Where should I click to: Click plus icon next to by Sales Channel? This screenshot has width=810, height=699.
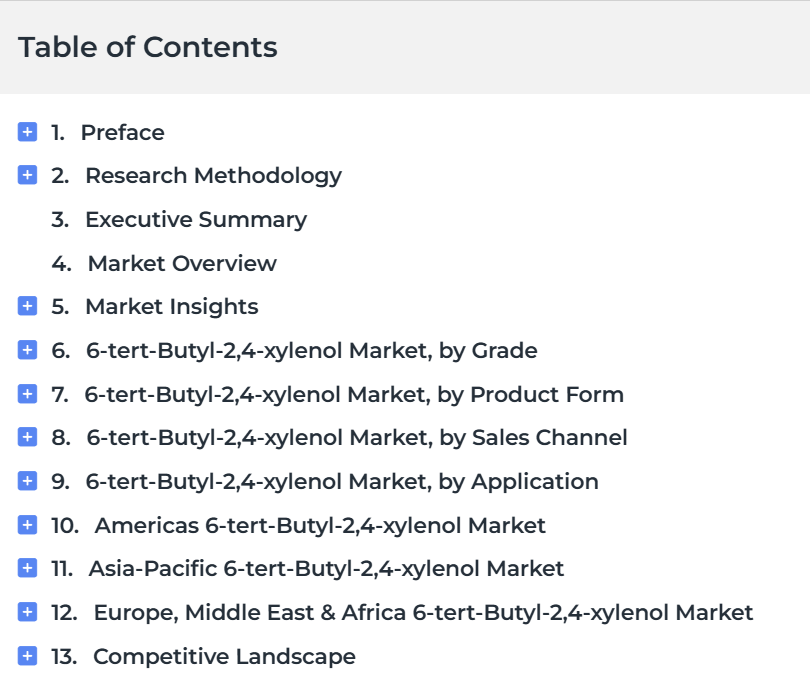pos(27,437)
